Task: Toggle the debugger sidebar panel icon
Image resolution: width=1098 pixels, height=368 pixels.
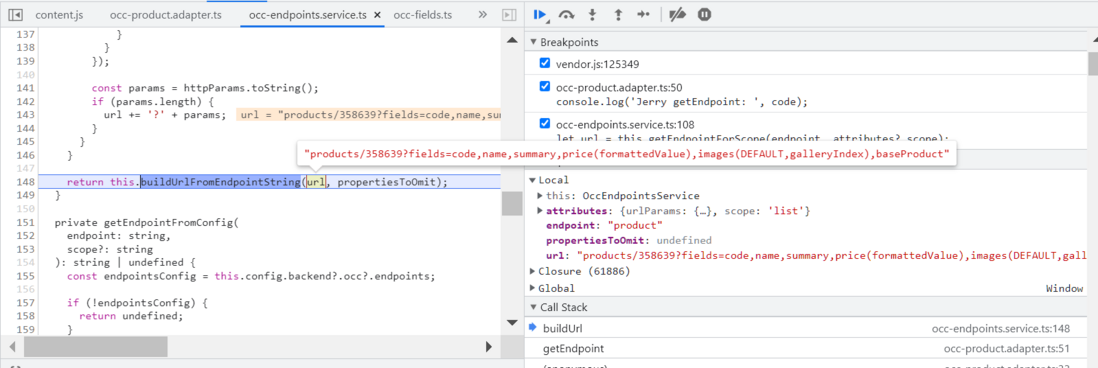Action: pyautogui.click(x=510, y=15)
